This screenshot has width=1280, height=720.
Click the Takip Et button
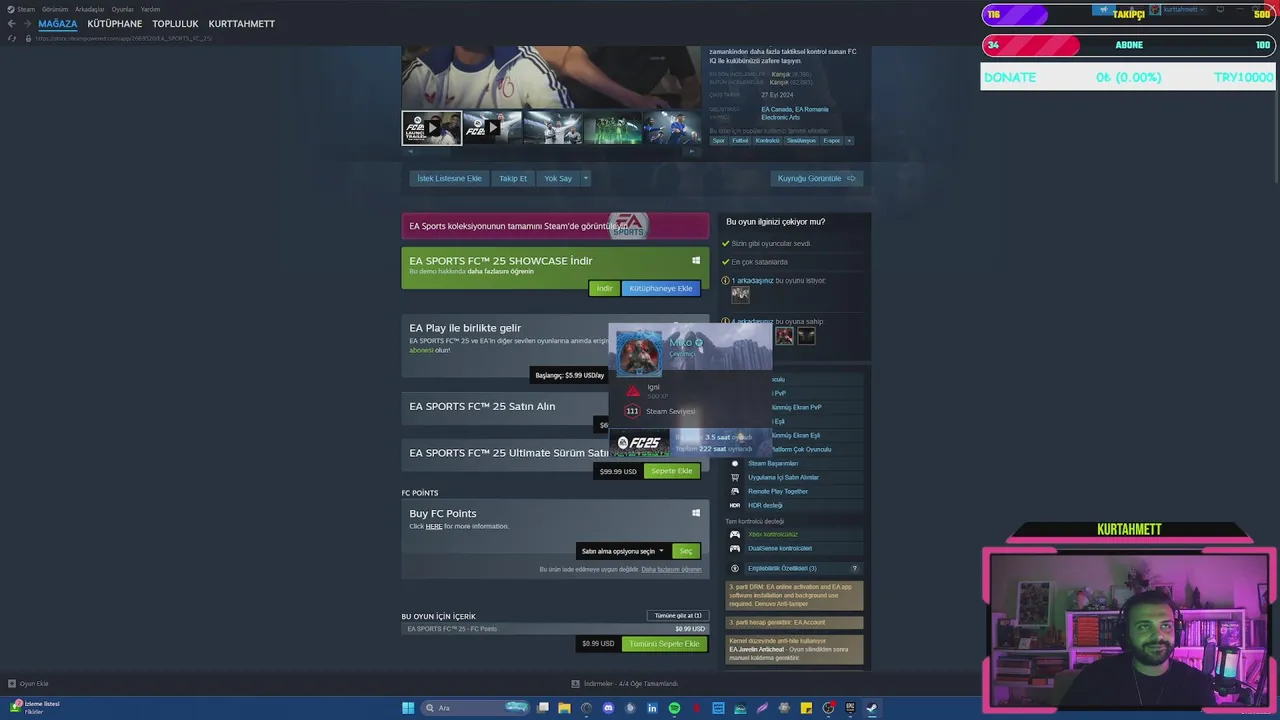coord(513,178)
